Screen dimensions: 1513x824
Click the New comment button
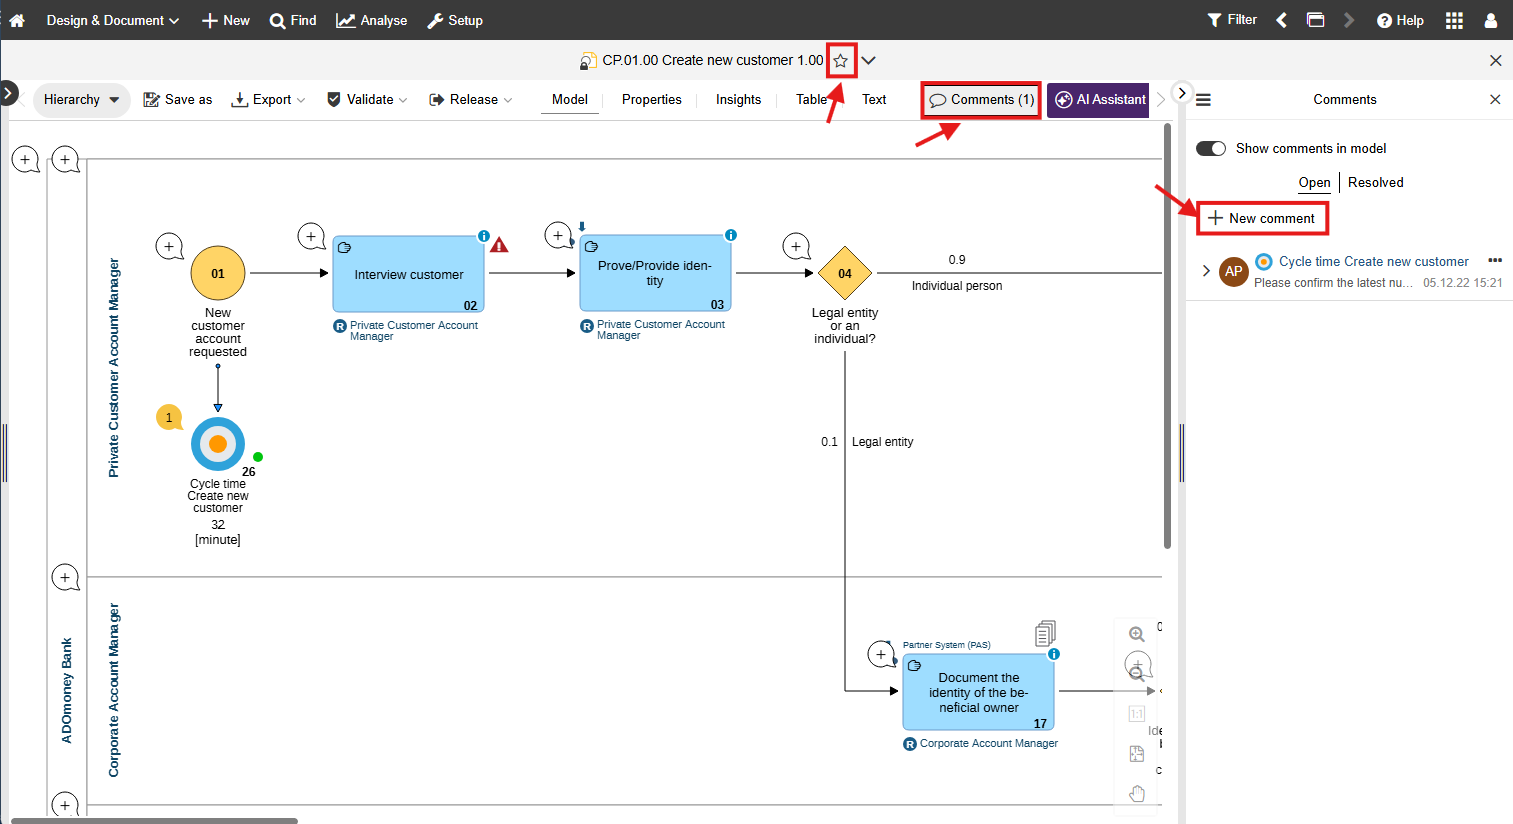1262,217
